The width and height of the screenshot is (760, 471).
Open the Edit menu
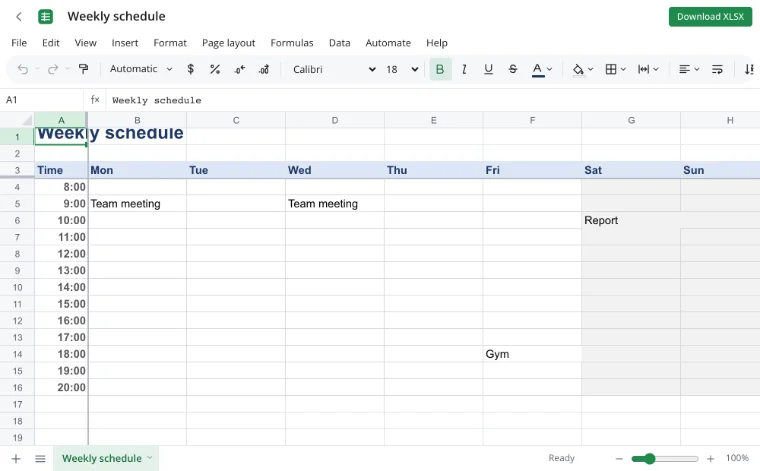(50, 43)
